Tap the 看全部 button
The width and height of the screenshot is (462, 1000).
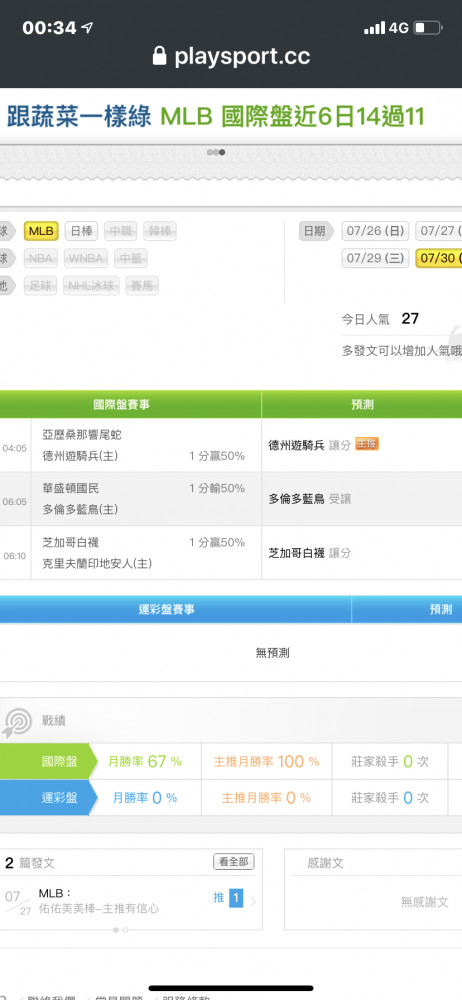[x=234, y=862]
